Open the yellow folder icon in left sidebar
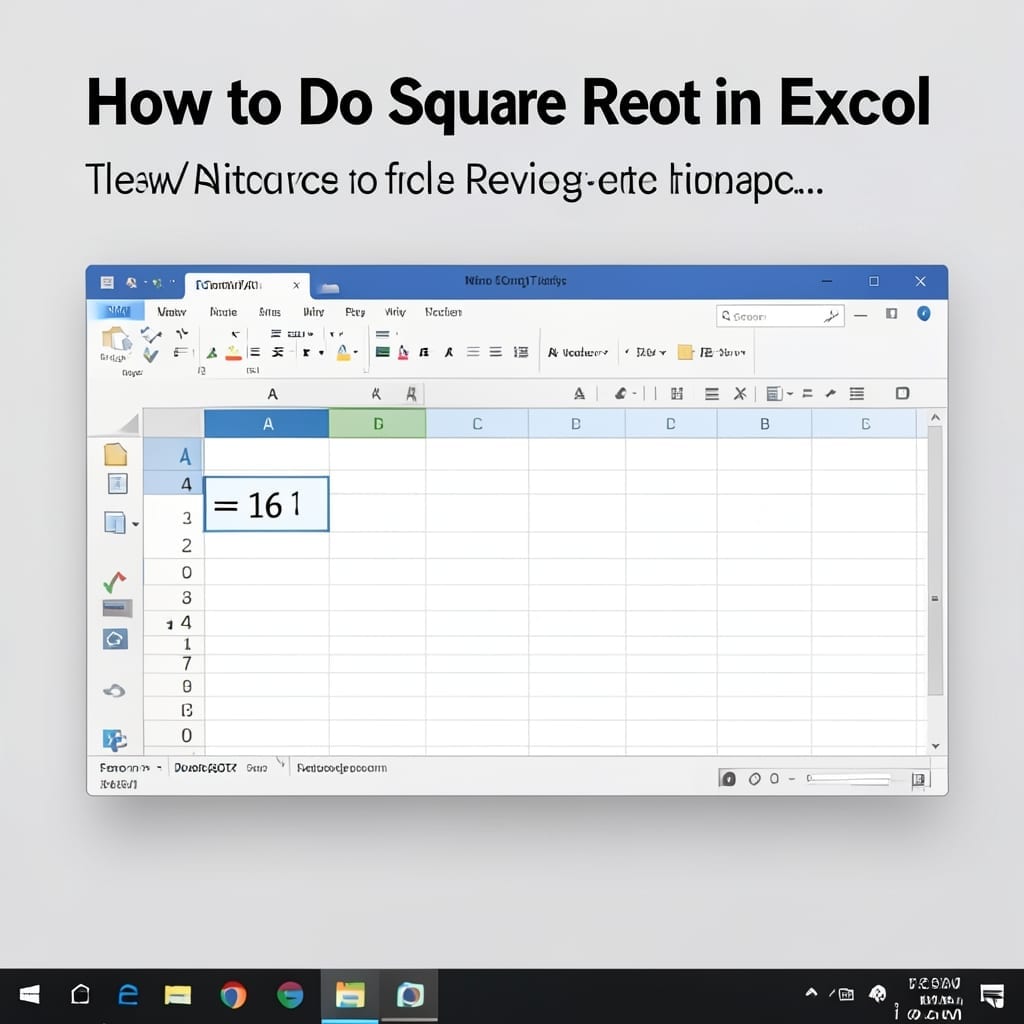The image size is (1024, 1024). pyautogui.click(x=116, y=455)
